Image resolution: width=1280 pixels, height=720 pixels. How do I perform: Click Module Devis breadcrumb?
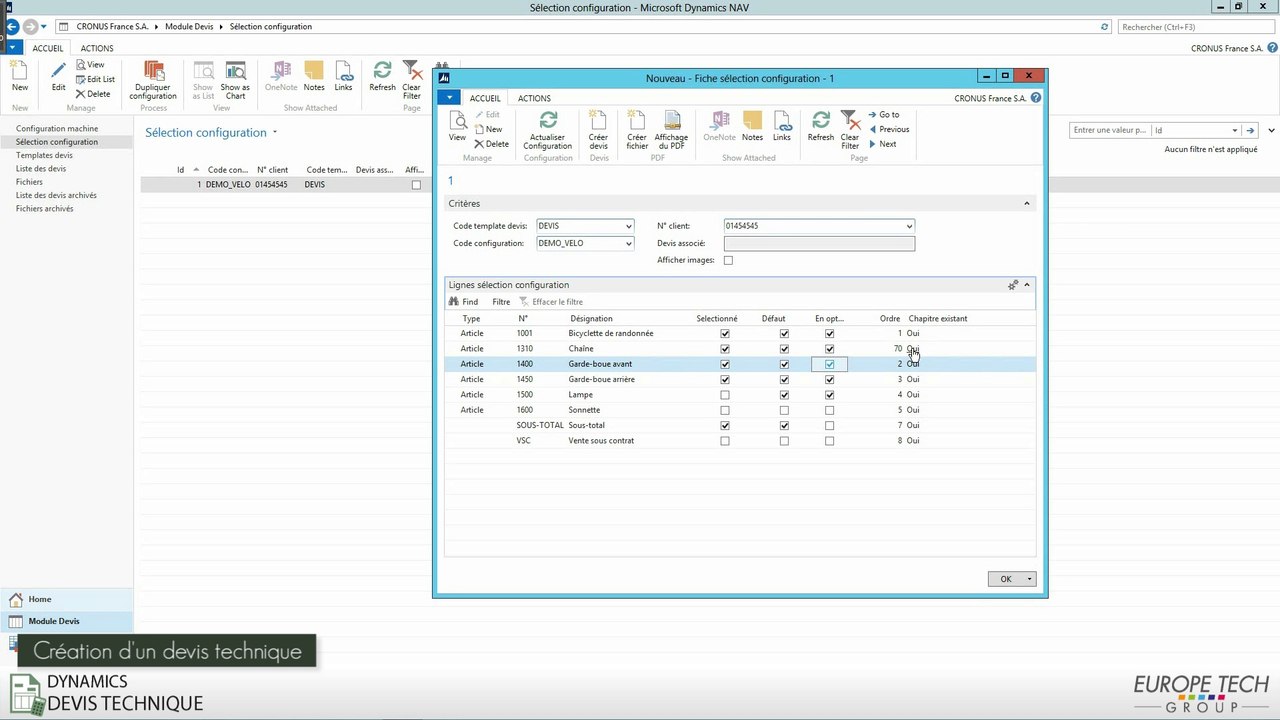click(188, 26)
